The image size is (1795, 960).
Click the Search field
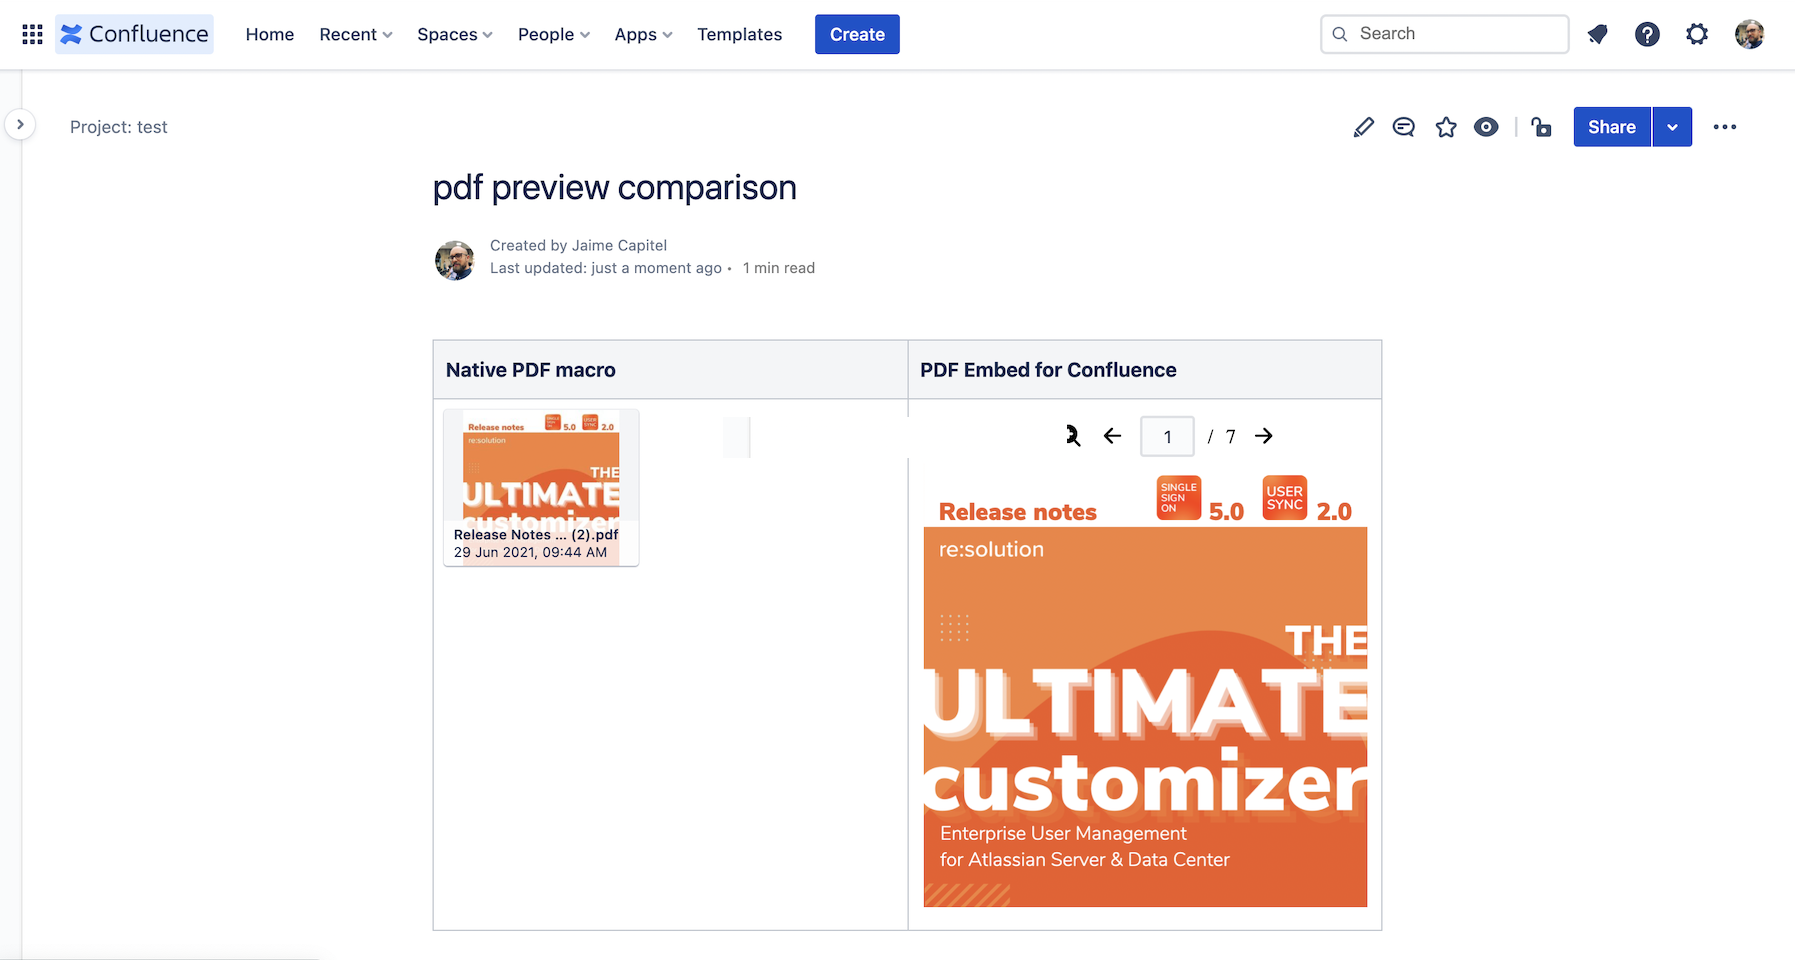point(1444,34)
